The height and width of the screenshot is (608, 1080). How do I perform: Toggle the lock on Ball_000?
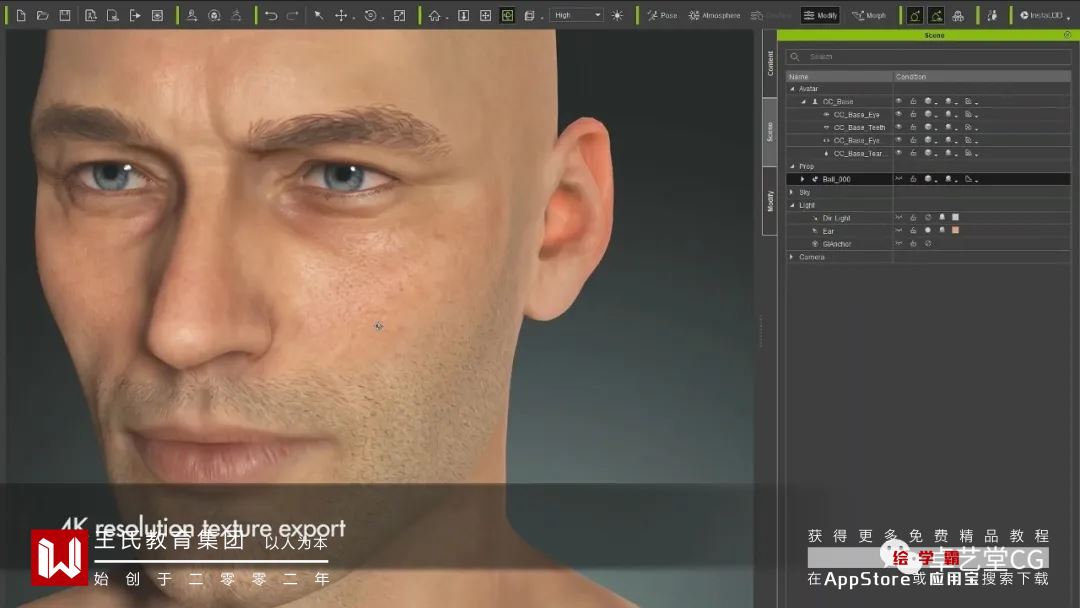913,179
